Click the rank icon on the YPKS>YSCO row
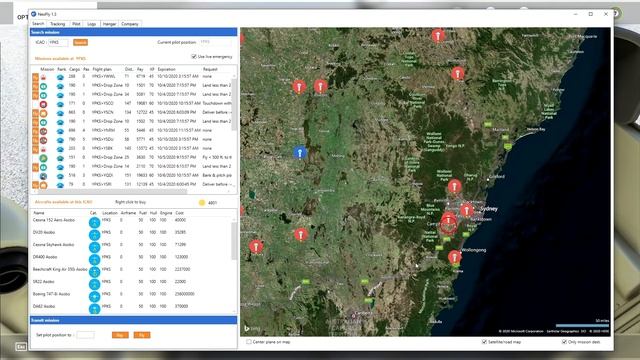The height and width of the screenshot is (360, 640). [x=60, y=104]
